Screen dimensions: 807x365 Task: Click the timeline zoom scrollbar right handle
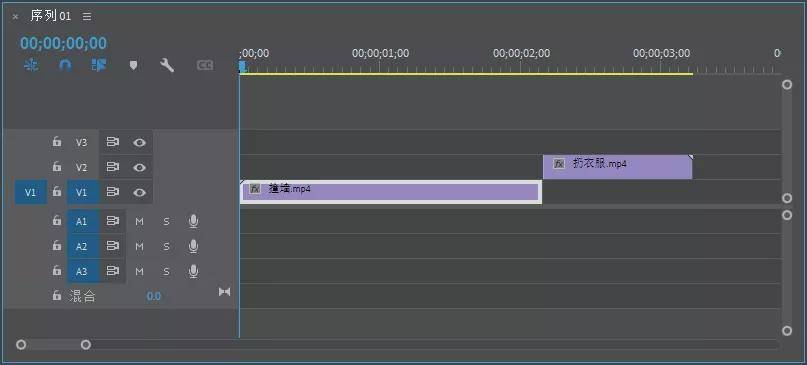pyautogui.click(x=86, y=344)
